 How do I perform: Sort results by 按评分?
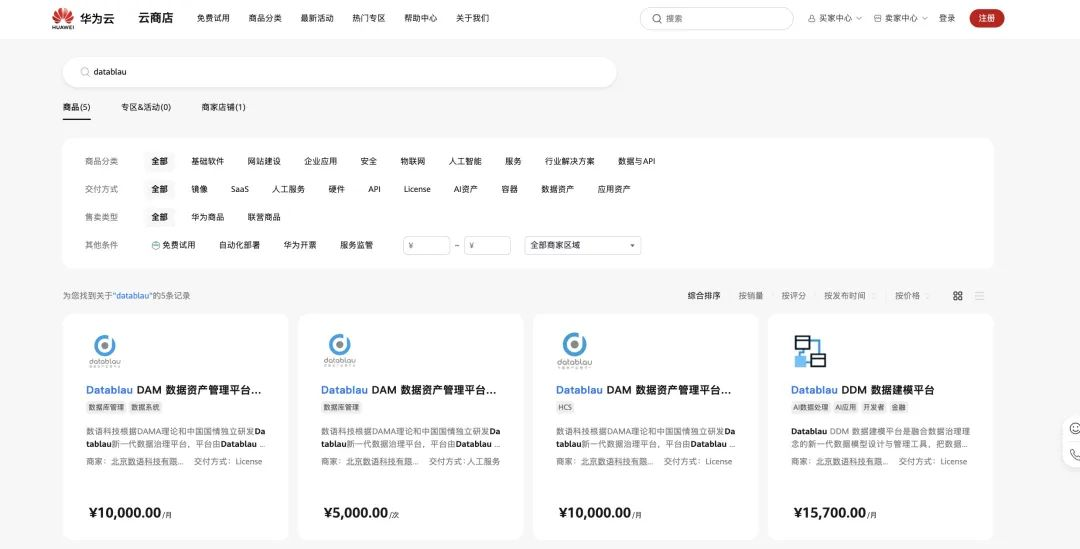tap(793, 296)
